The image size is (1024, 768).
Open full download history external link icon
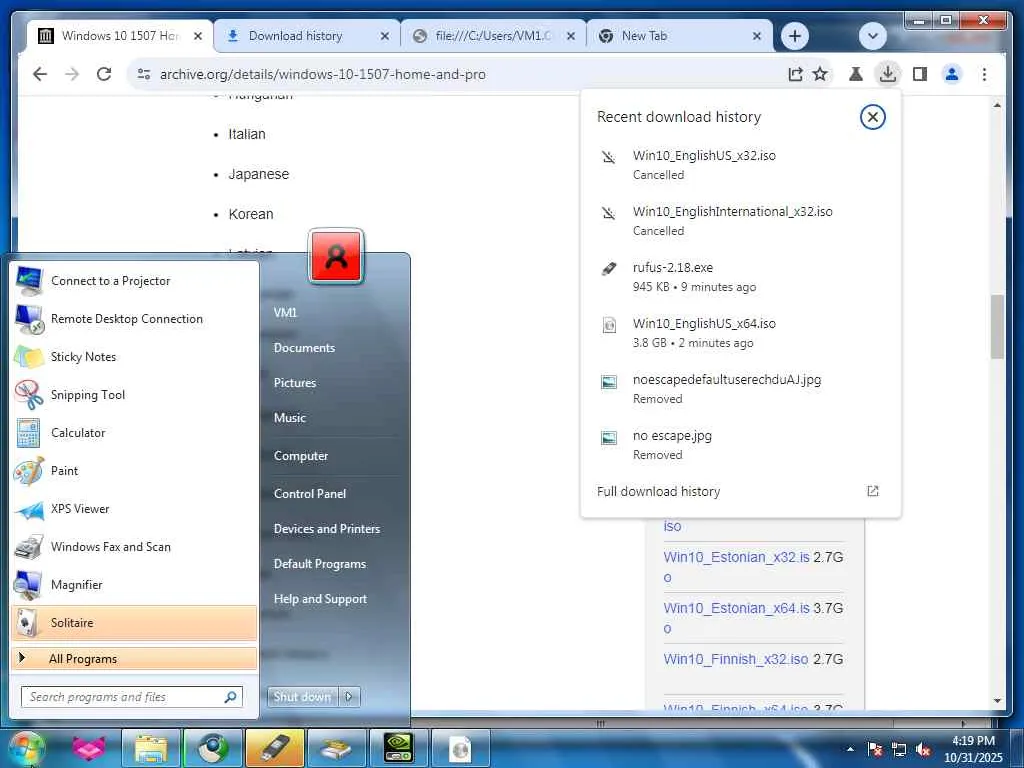(872, 491)
